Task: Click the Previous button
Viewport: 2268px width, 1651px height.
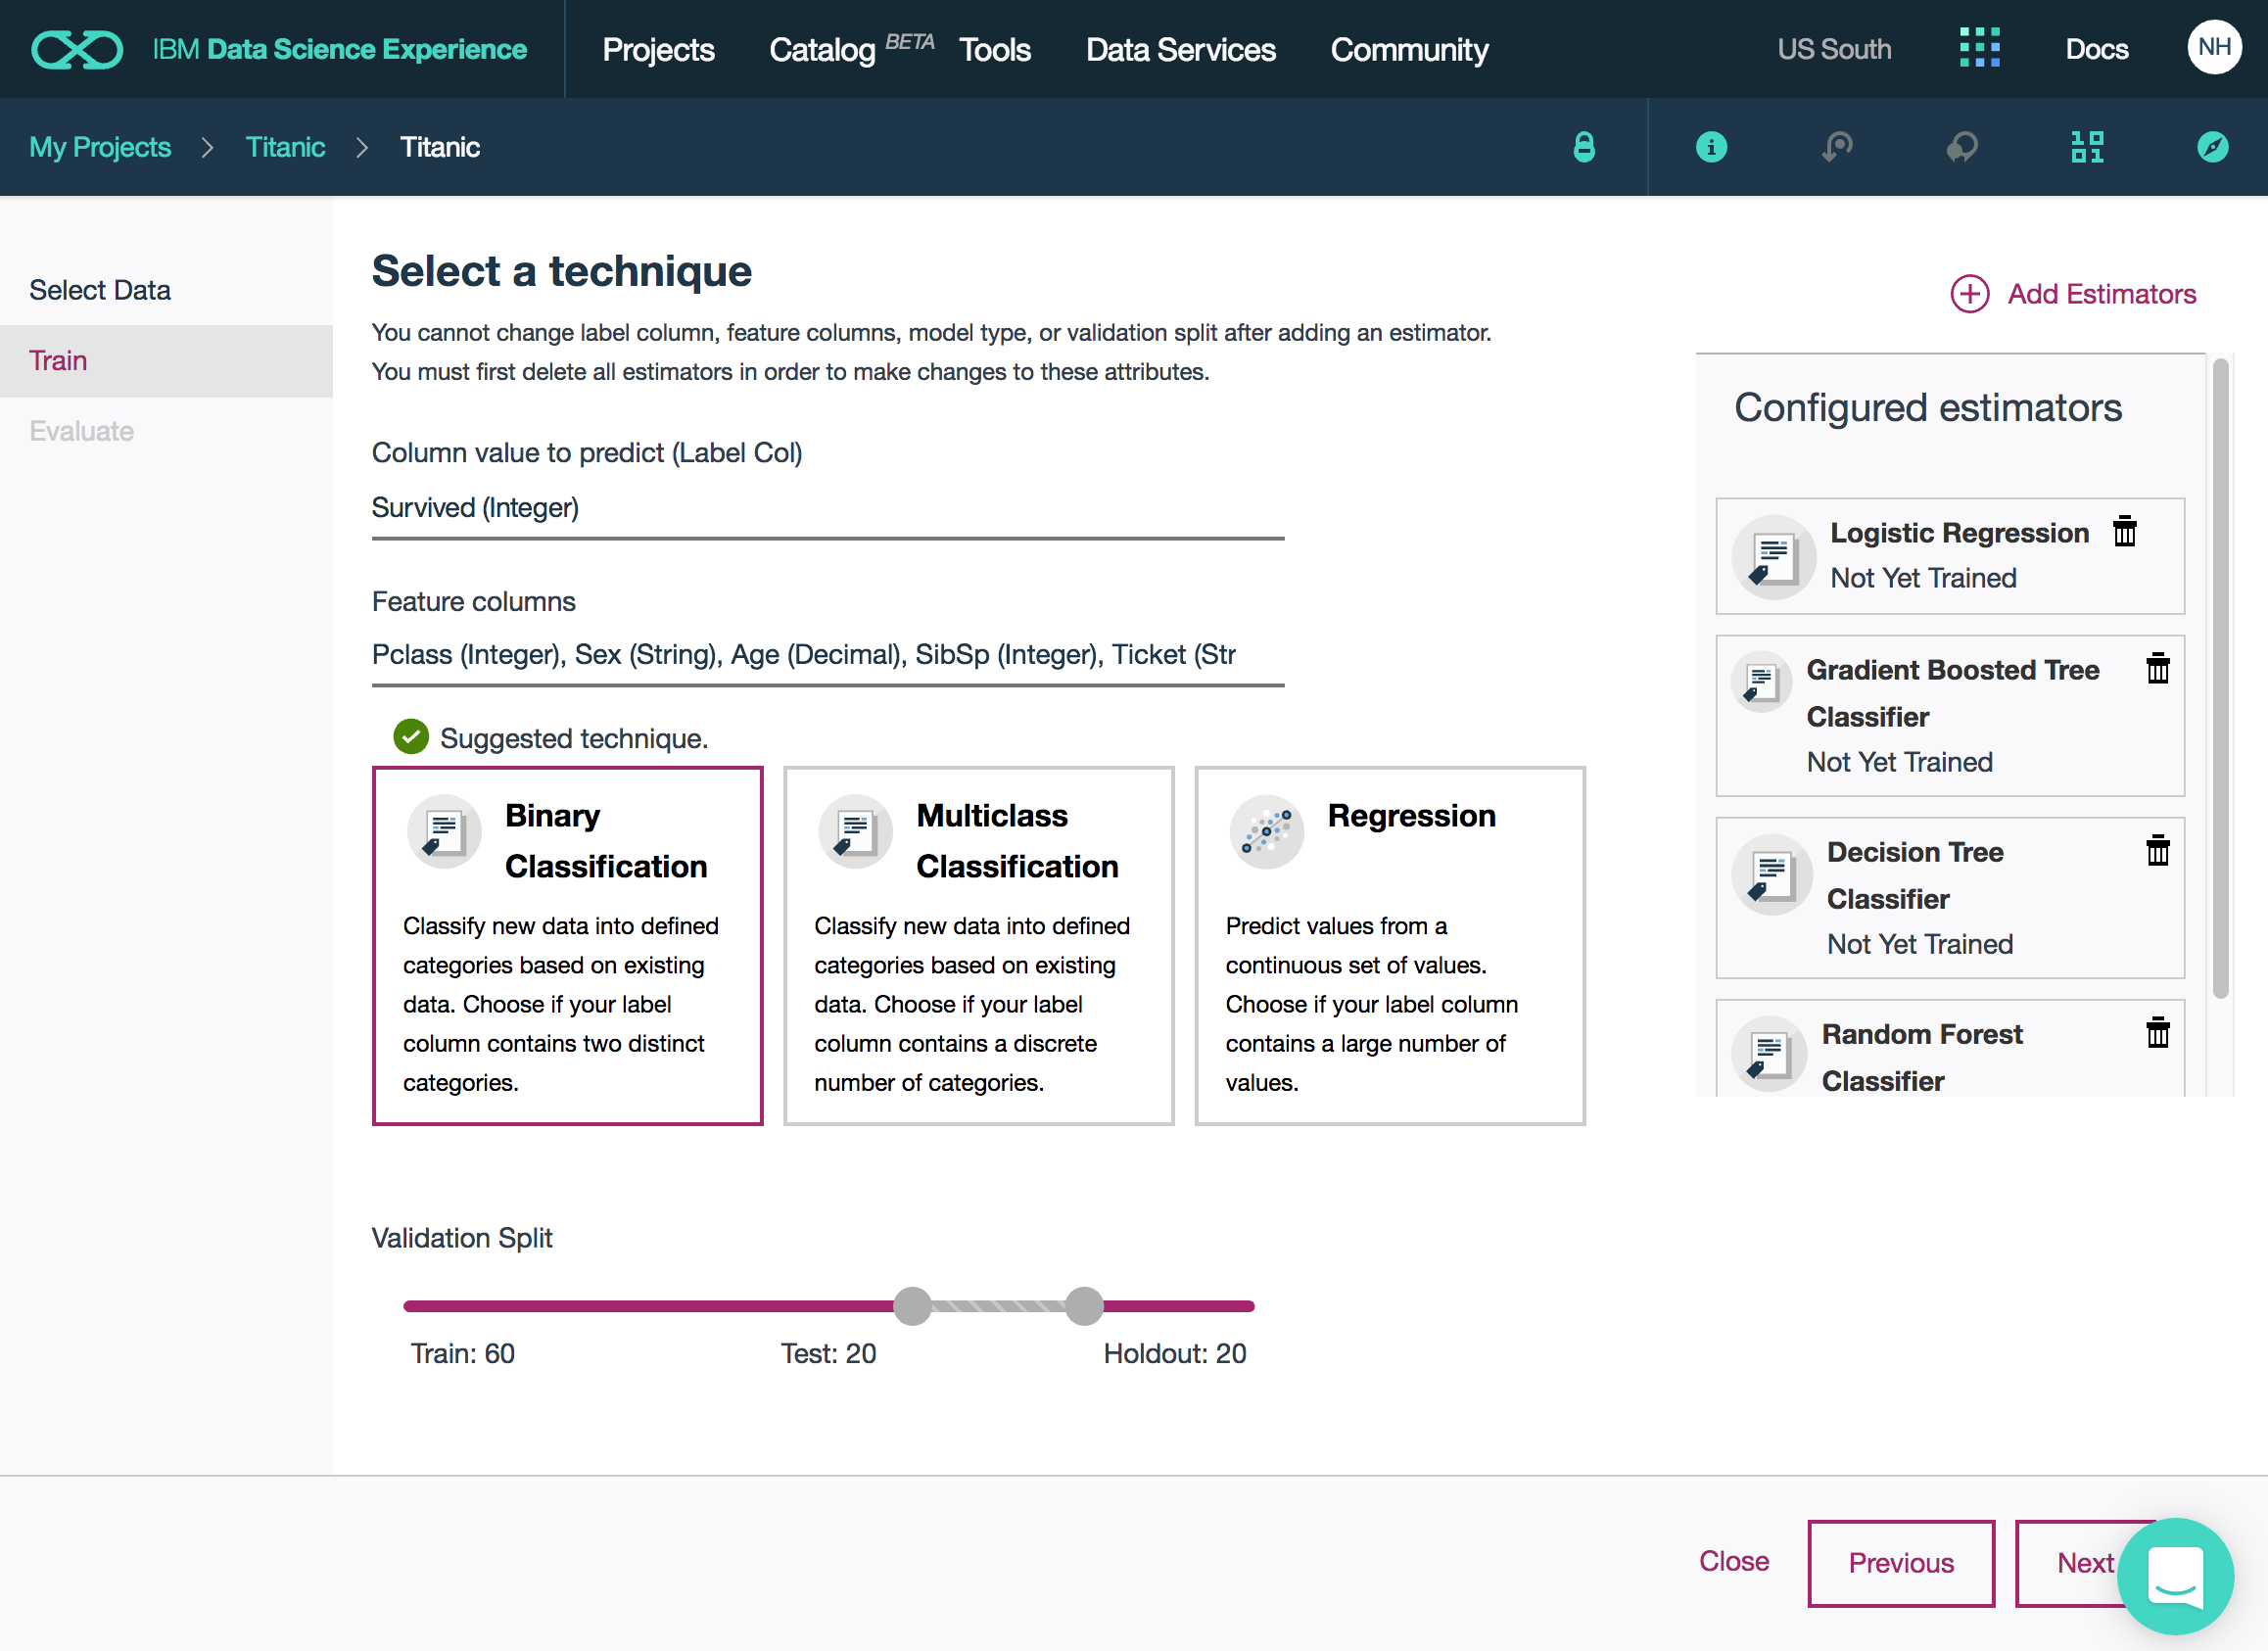Action: click(1900, 1563)
